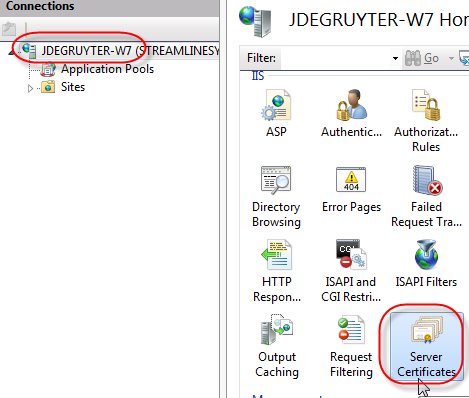Click the Go filter button
The width and height of the screenshot is (469, 398).
click(x=422, y=58)
